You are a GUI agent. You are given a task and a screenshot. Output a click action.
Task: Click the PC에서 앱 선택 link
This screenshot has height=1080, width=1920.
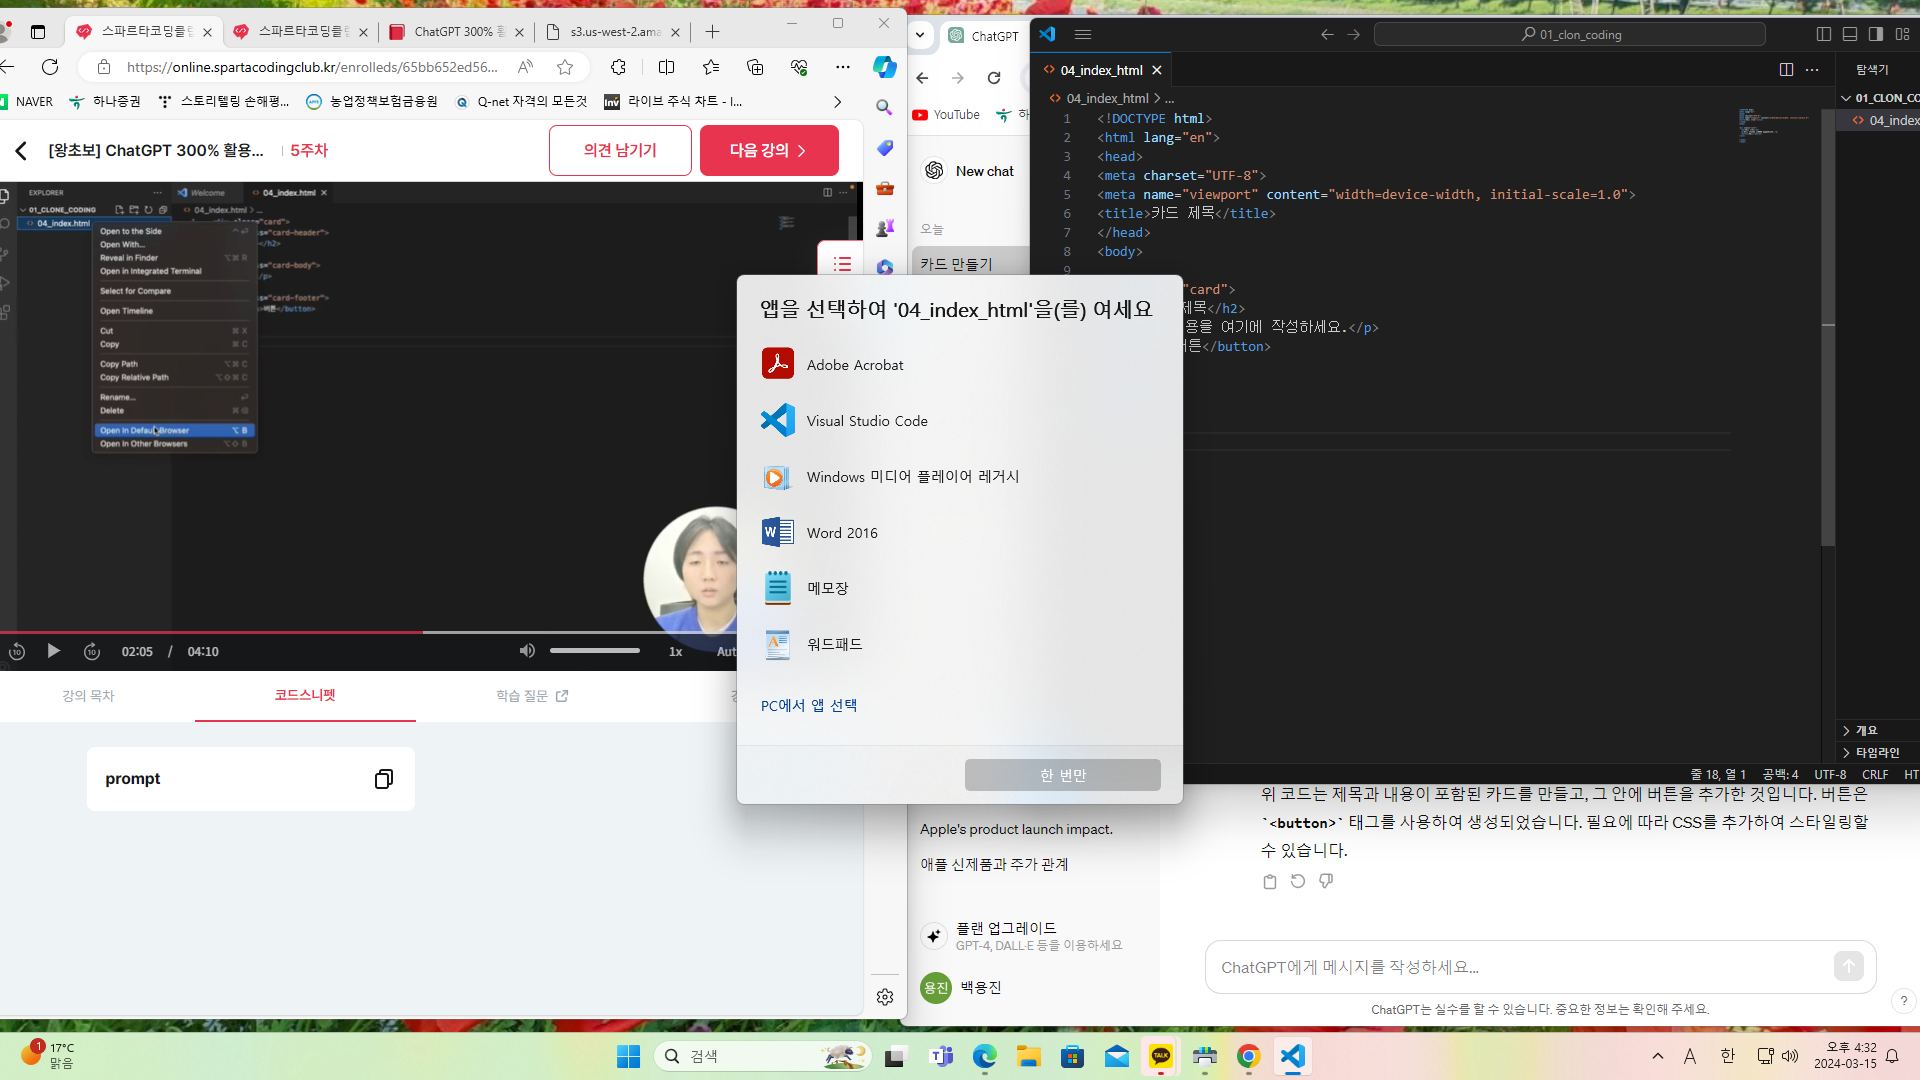pos(809,705)
